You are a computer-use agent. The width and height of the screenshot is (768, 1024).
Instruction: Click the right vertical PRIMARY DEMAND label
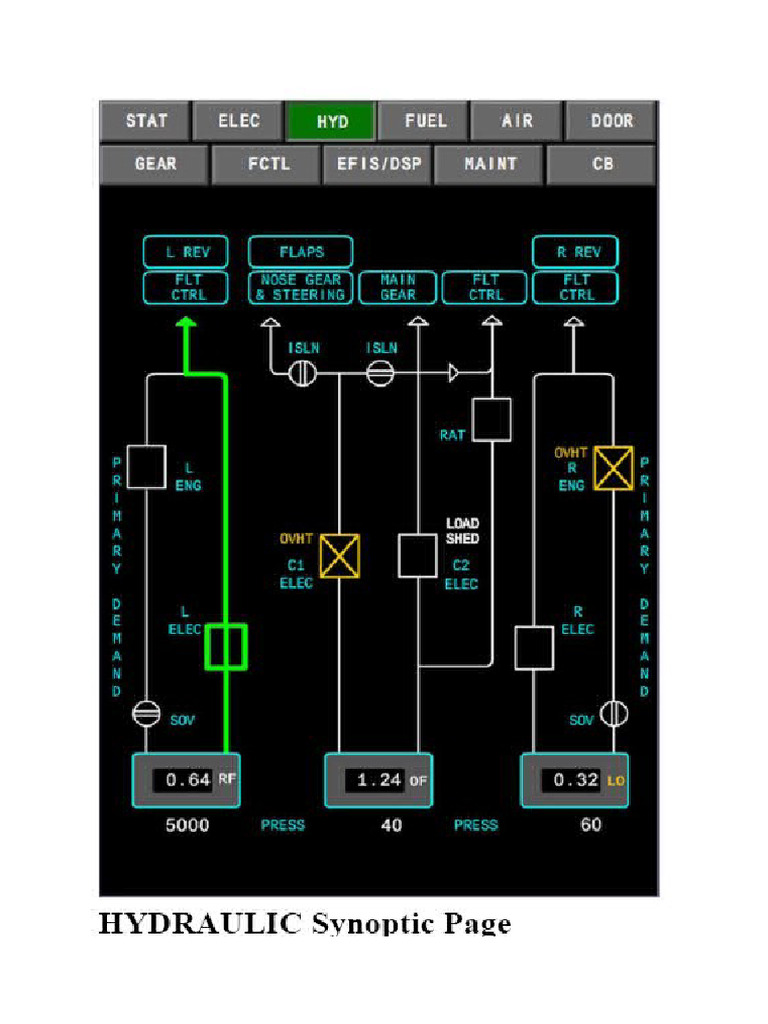click(644, 577)
